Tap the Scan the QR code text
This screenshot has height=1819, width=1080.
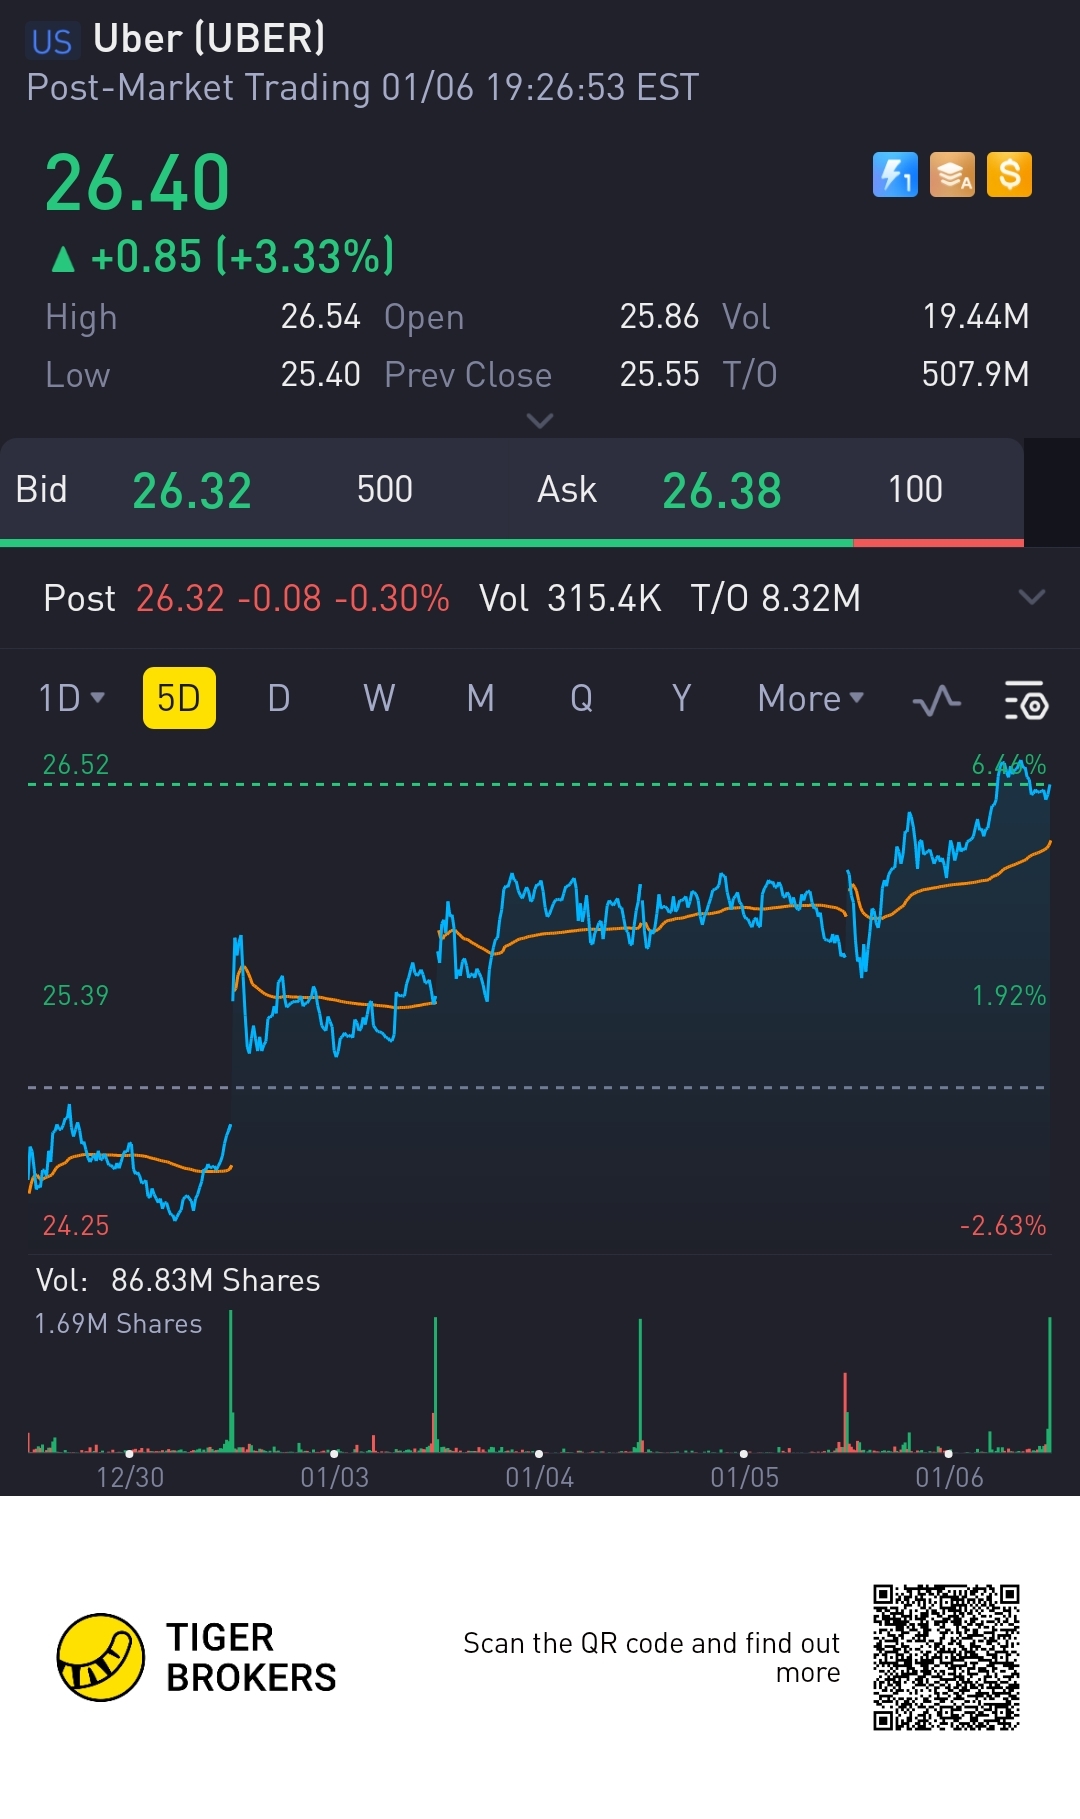tap(652, 1658)
